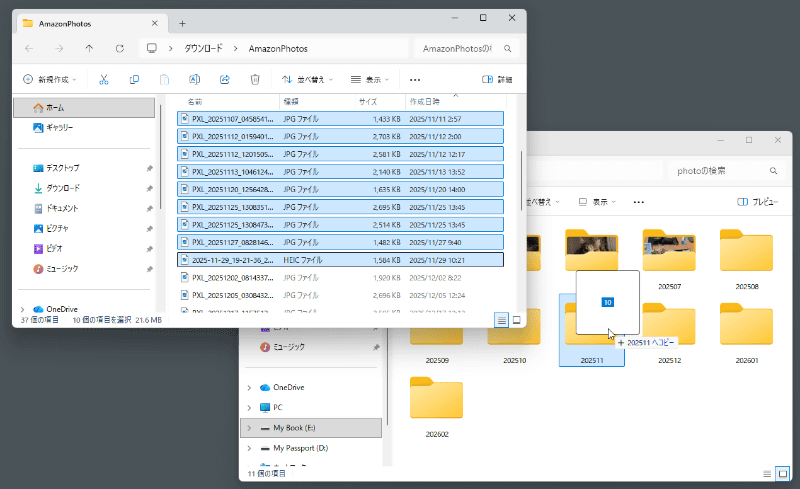Open the 表示 view dropdown in AmazonPhotos

point(370,79)
